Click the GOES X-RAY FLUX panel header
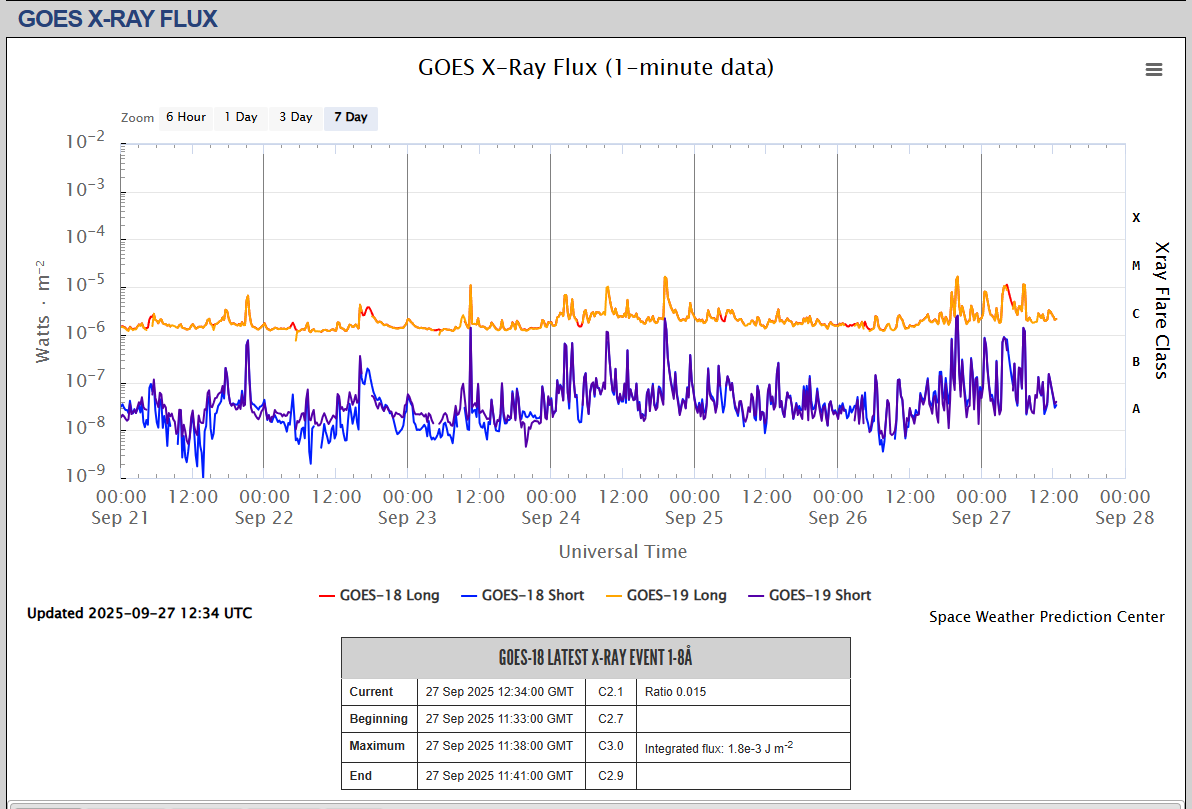This screenshot has height=809, width=1192. click(x=118, y=18)
